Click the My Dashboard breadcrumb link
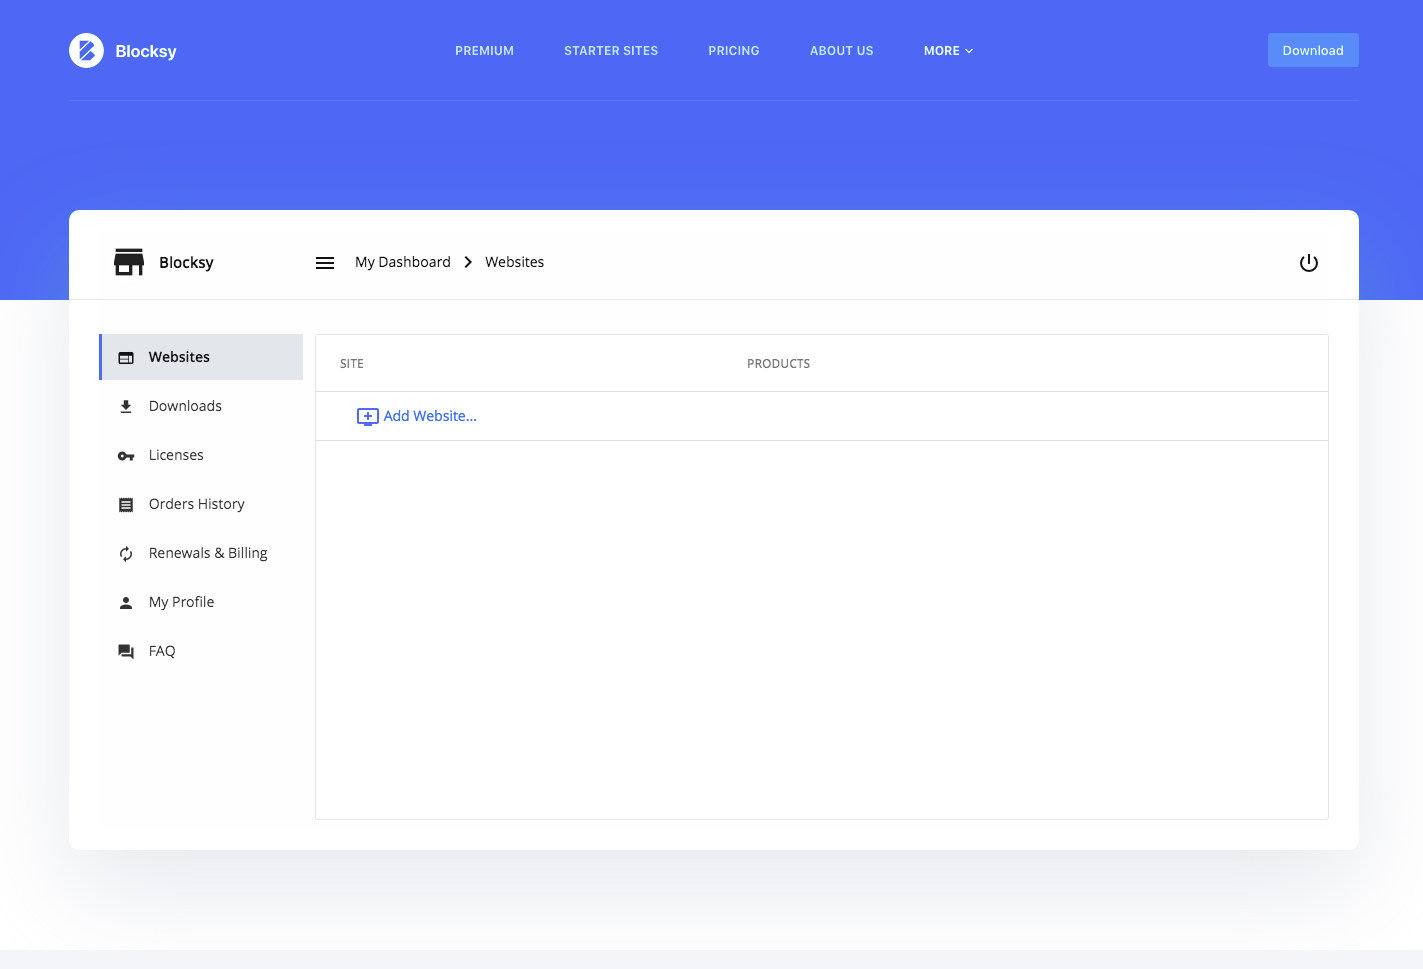 [403, 262]
